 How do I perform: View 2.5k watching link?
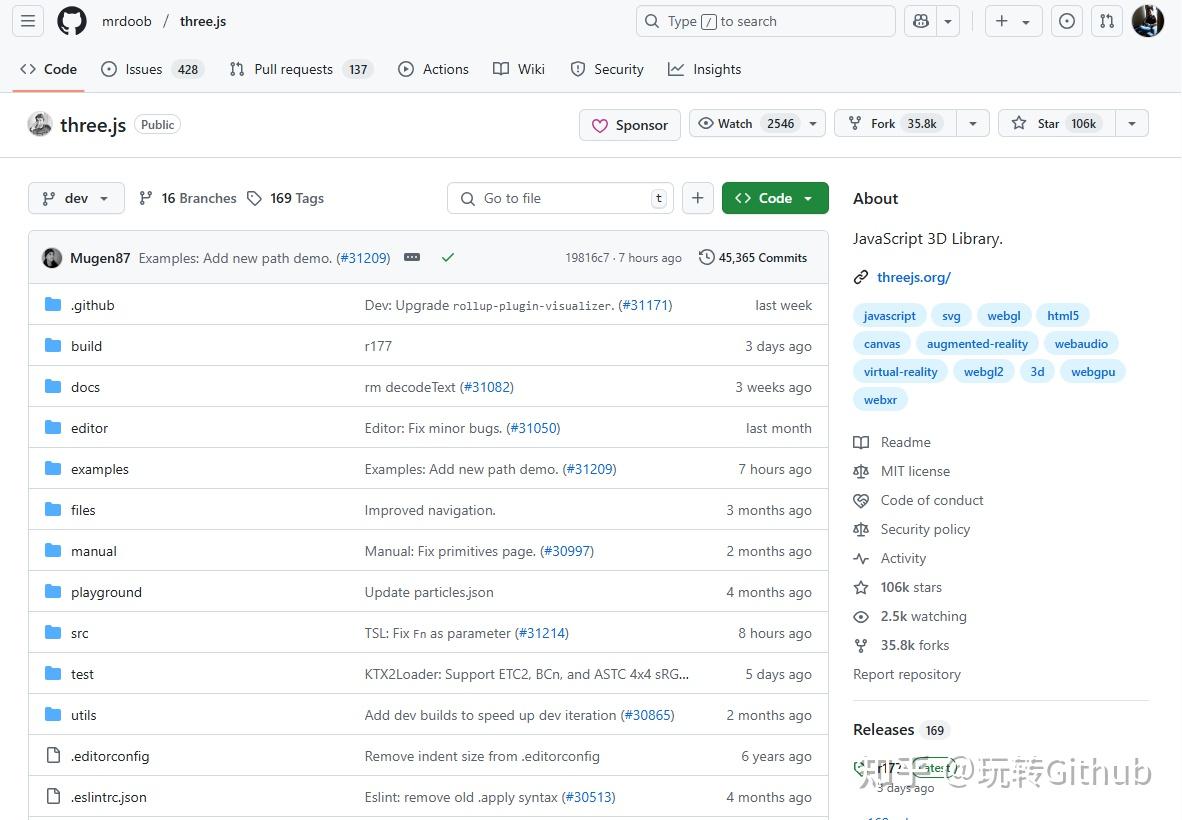[x=911, y=617]
